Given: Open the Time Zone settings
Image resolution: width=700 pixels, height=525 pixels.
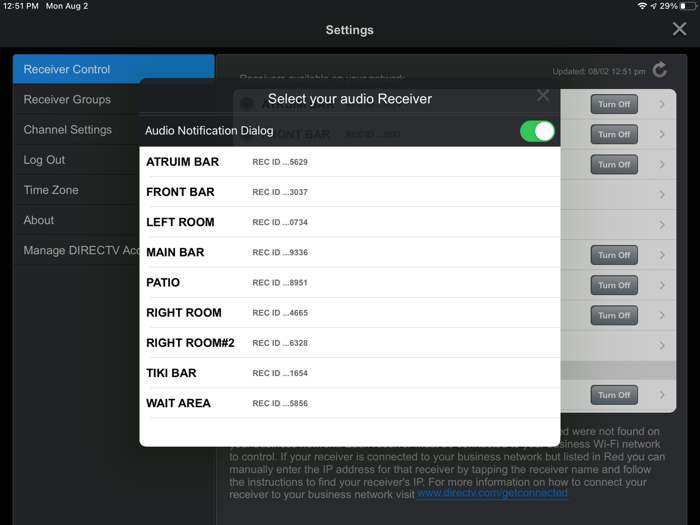Looking at the screenshot, I should click(76, 190).
